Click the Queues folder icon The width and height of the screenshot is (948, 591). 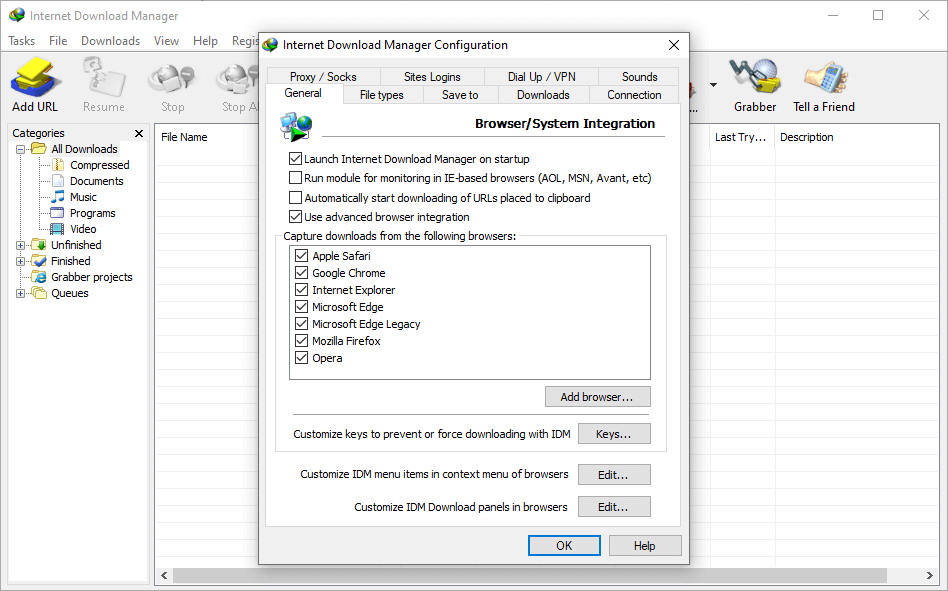tap(39, 293)
